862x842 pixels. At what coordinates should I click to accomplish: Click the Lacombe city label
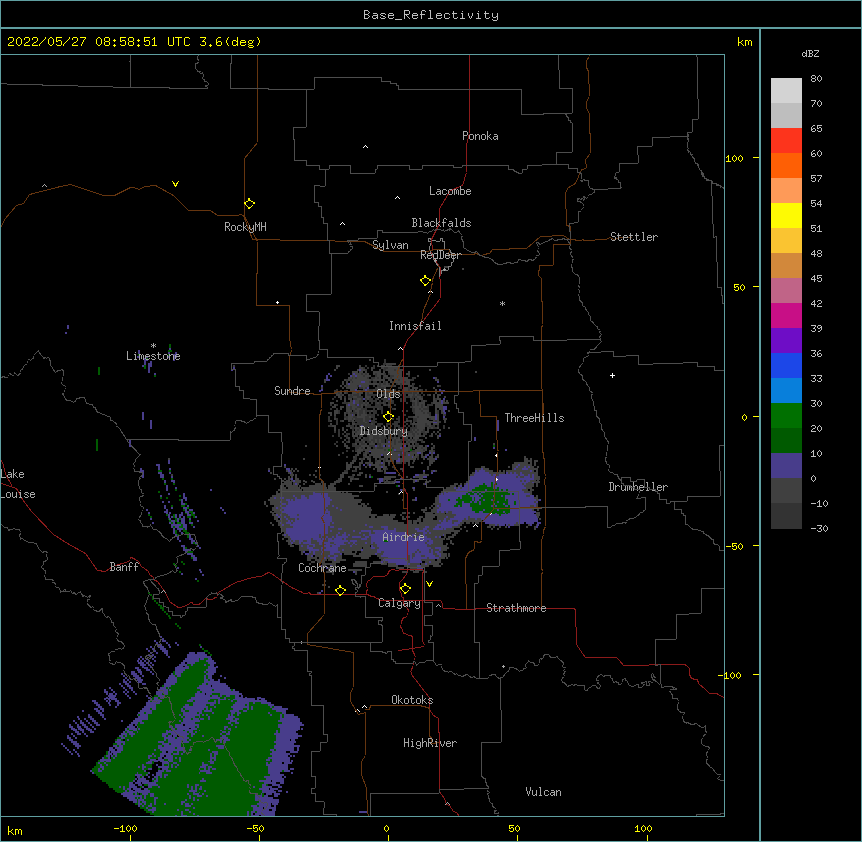450,191
